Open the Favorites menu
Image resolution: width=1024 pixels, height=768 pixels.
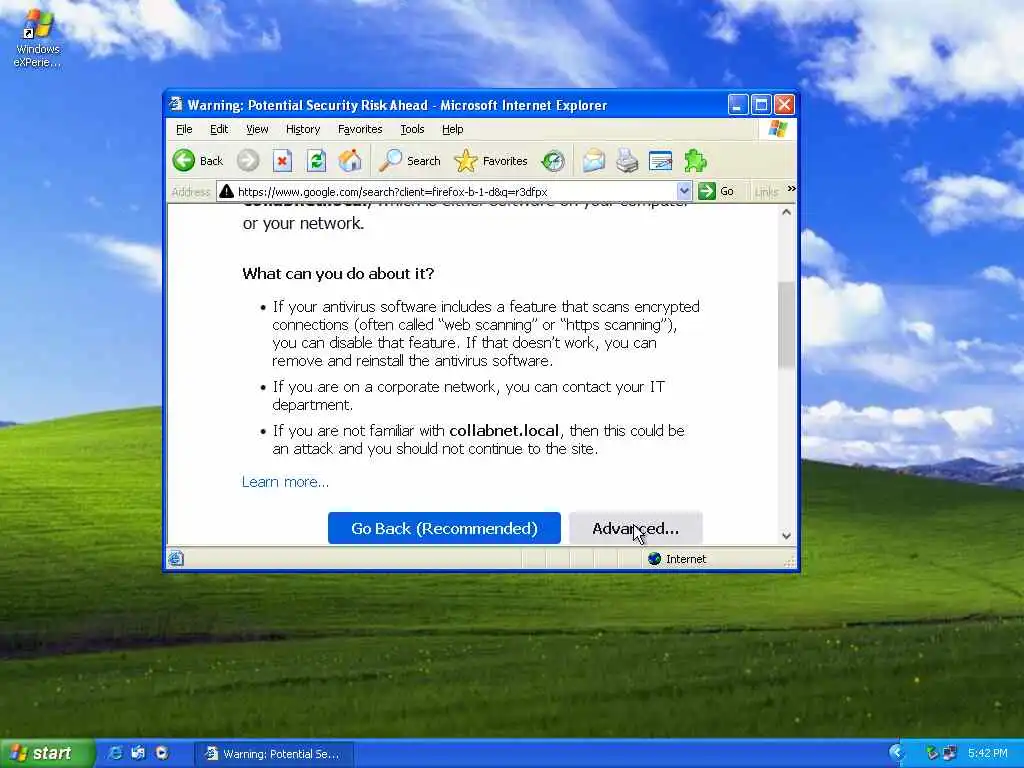pyautogui.click(x=360, y=129)
